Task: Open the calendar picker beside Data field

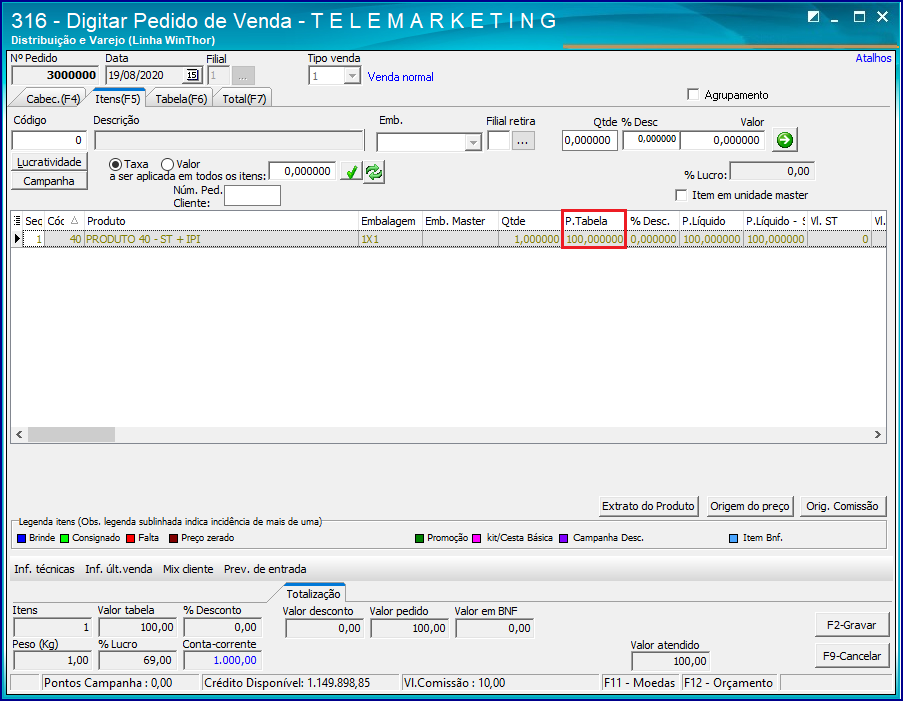Action: [192, 75]
